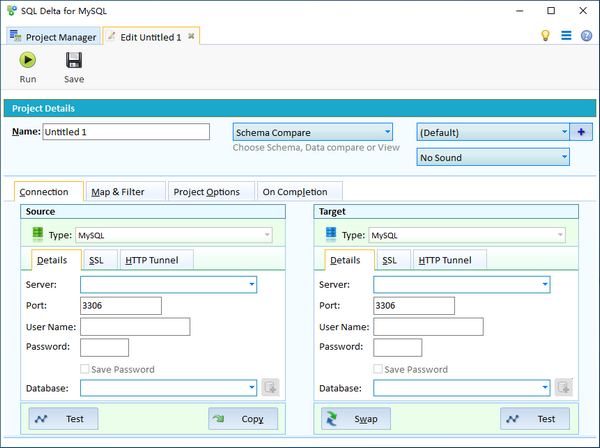Screen dimensions: 600x448
Task: Expand the Source Server dropdown
Action: tap(251, 284)
